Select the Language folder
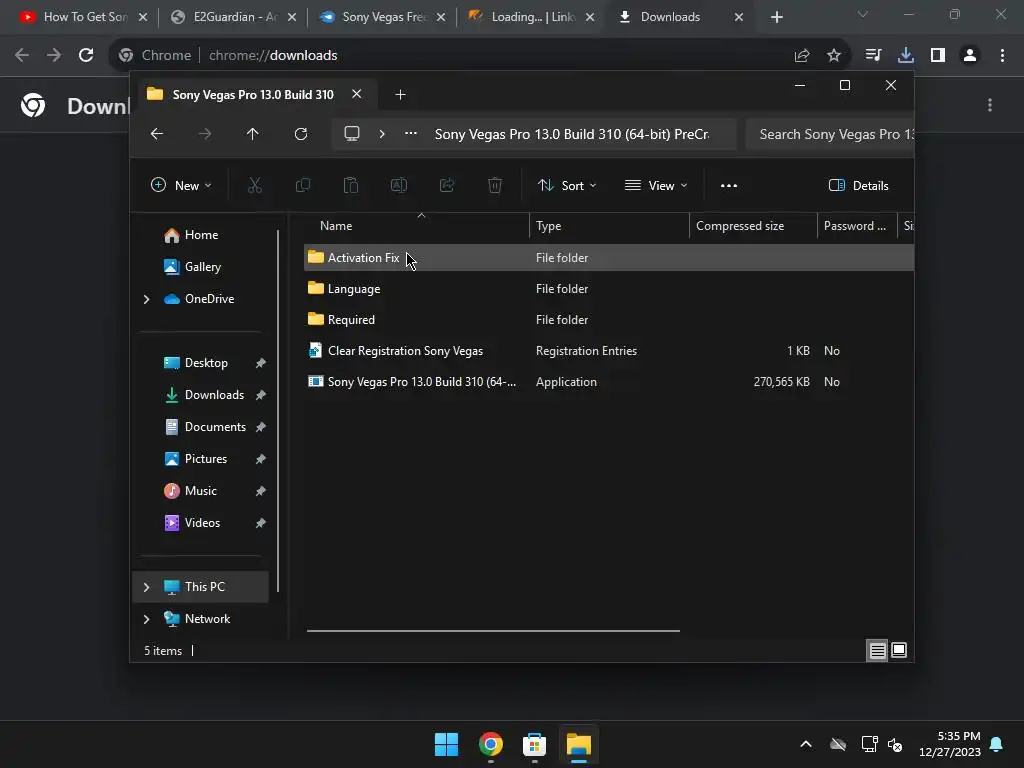 point(609,289)
